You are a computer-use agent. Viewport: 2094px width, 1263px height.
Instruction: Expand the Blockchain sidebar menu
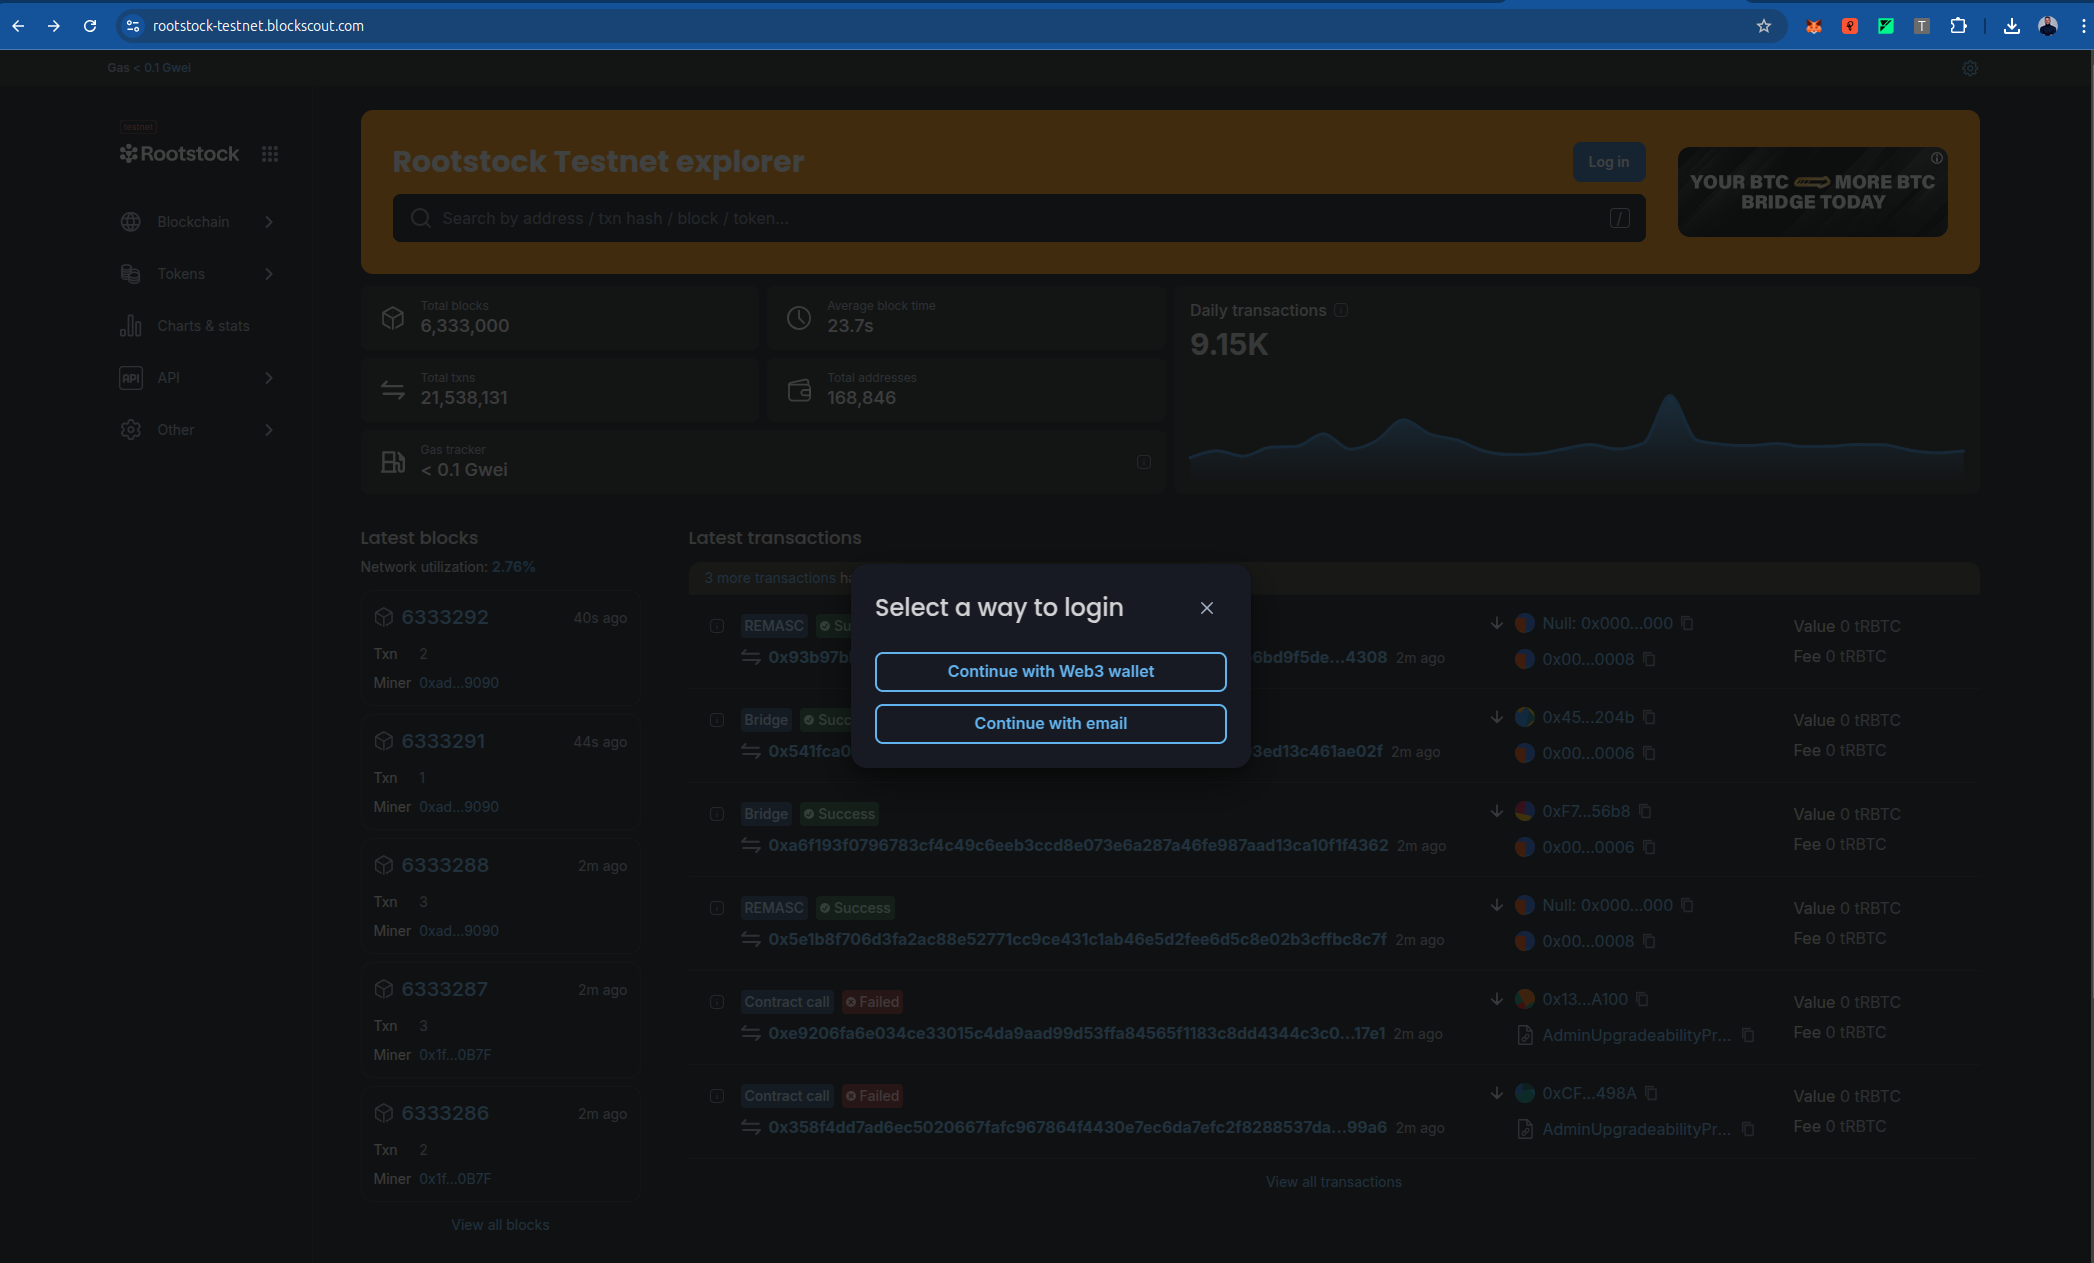195,222
